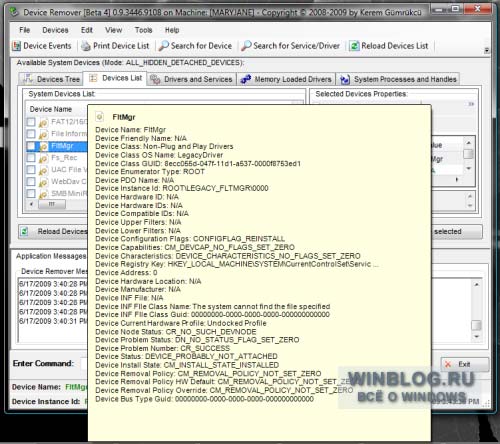Click the Search for Device button

pyautogui.click(x=195, y=46)
